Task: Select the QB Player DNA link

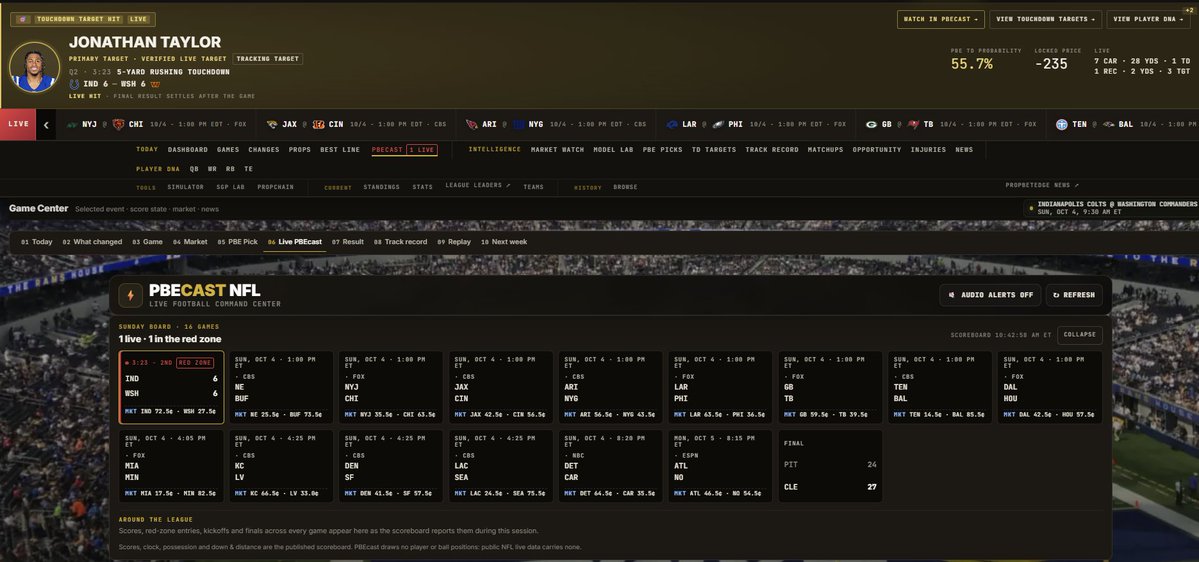Action: tap(193, 169)
